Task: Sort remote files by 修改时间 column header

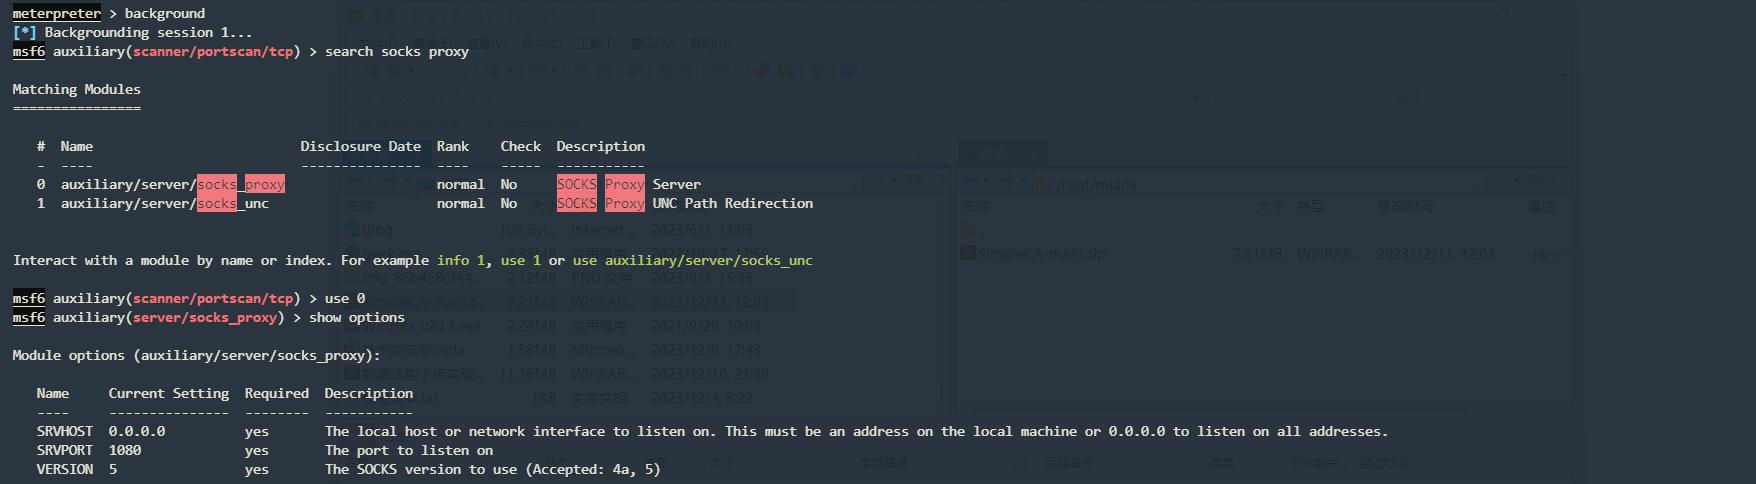Action: tap(1404, 206)
